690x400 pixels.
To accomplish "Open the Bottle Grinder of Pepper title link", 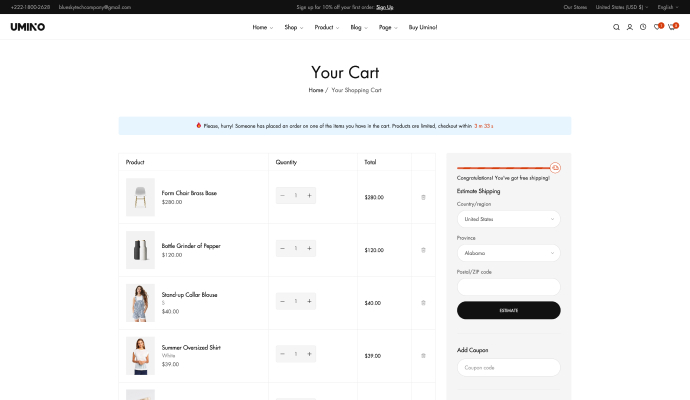I will (x=191, y=246).
